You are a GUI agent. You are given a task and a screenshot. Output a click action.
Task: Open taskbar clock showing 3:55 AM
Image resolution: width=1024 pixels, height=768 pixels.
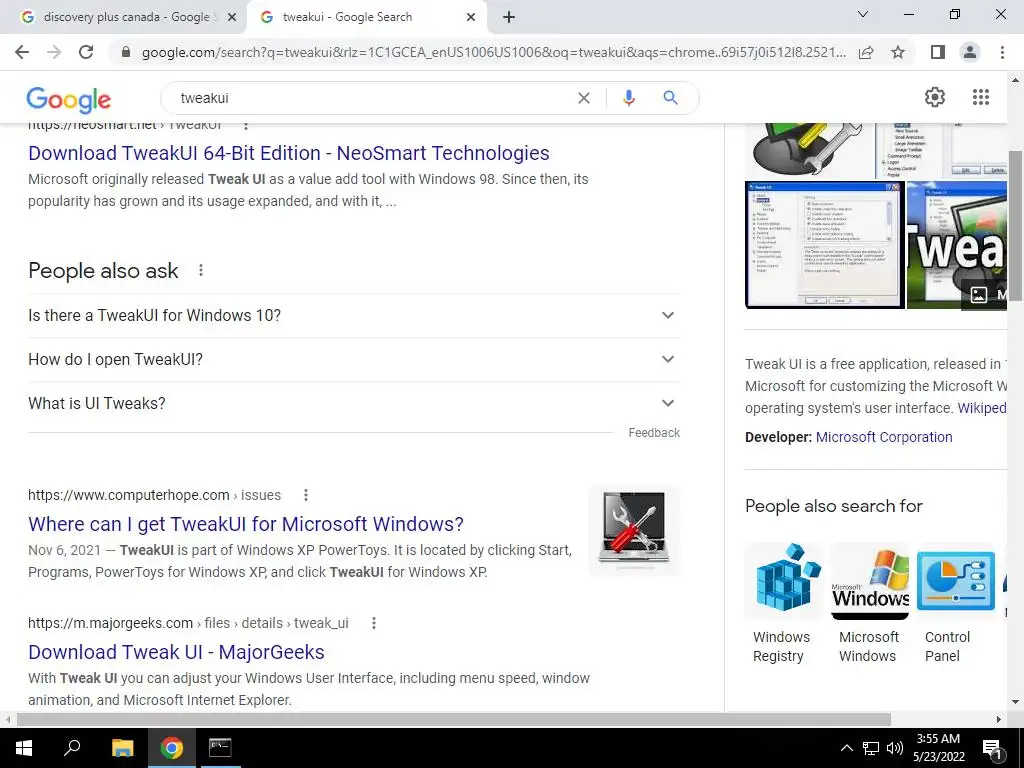[938, 748]
